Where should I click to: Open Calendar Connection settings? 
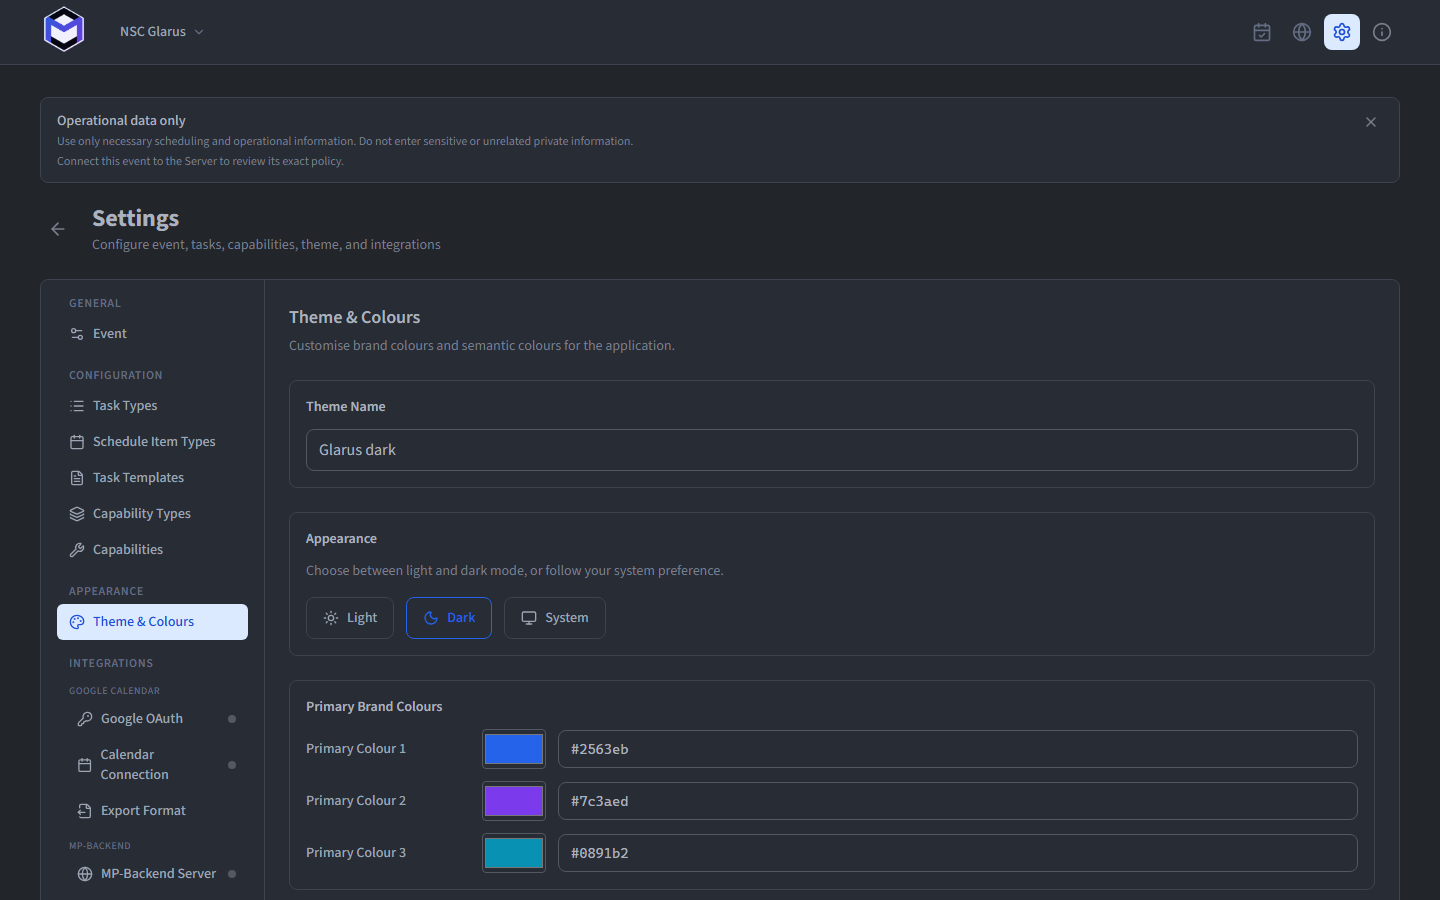(156, 765)
